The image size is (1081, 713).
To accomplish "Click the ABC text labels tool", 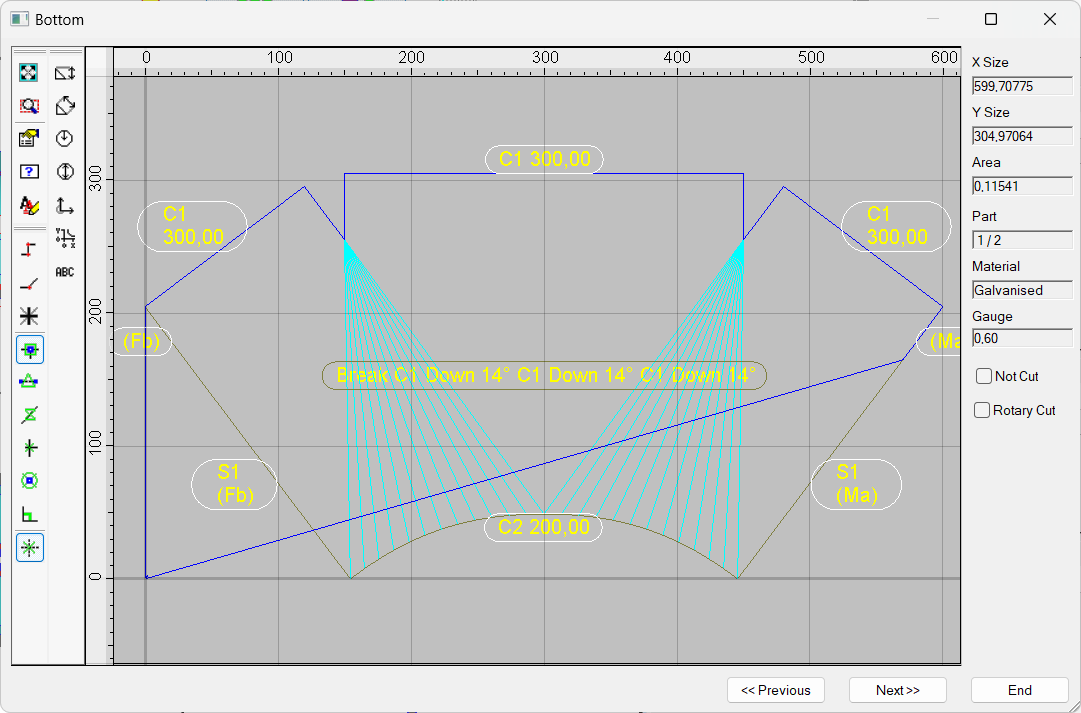I will coord(64,271).
